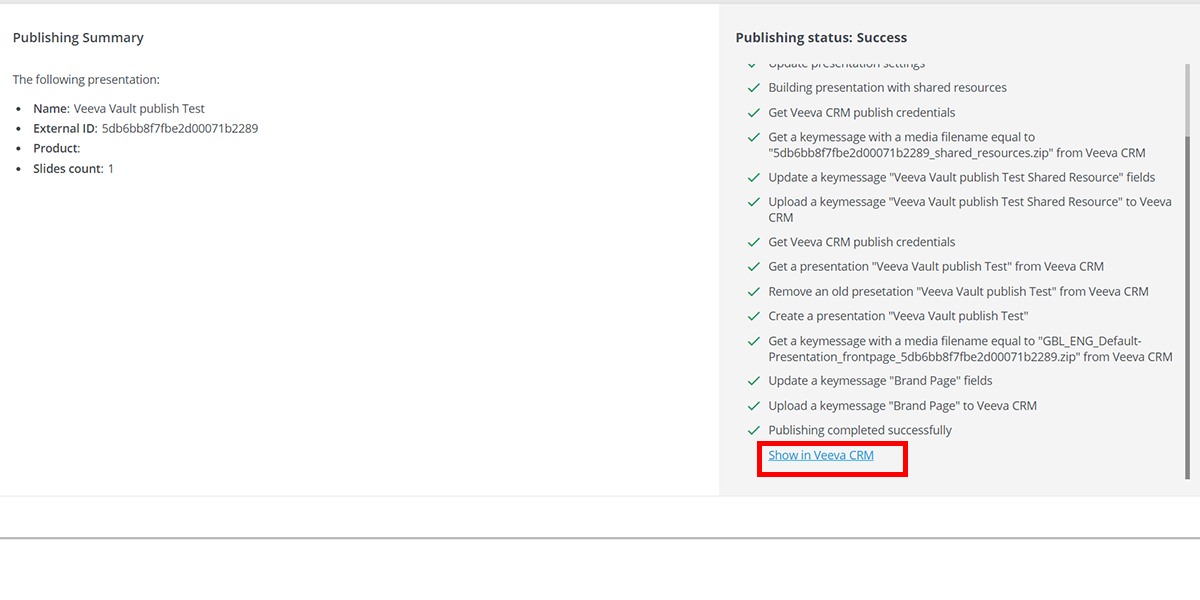This screenshot has height=600, width=1200.
Task: Click checkmark next to Building presentation step
Action: (x=754, y=88)
